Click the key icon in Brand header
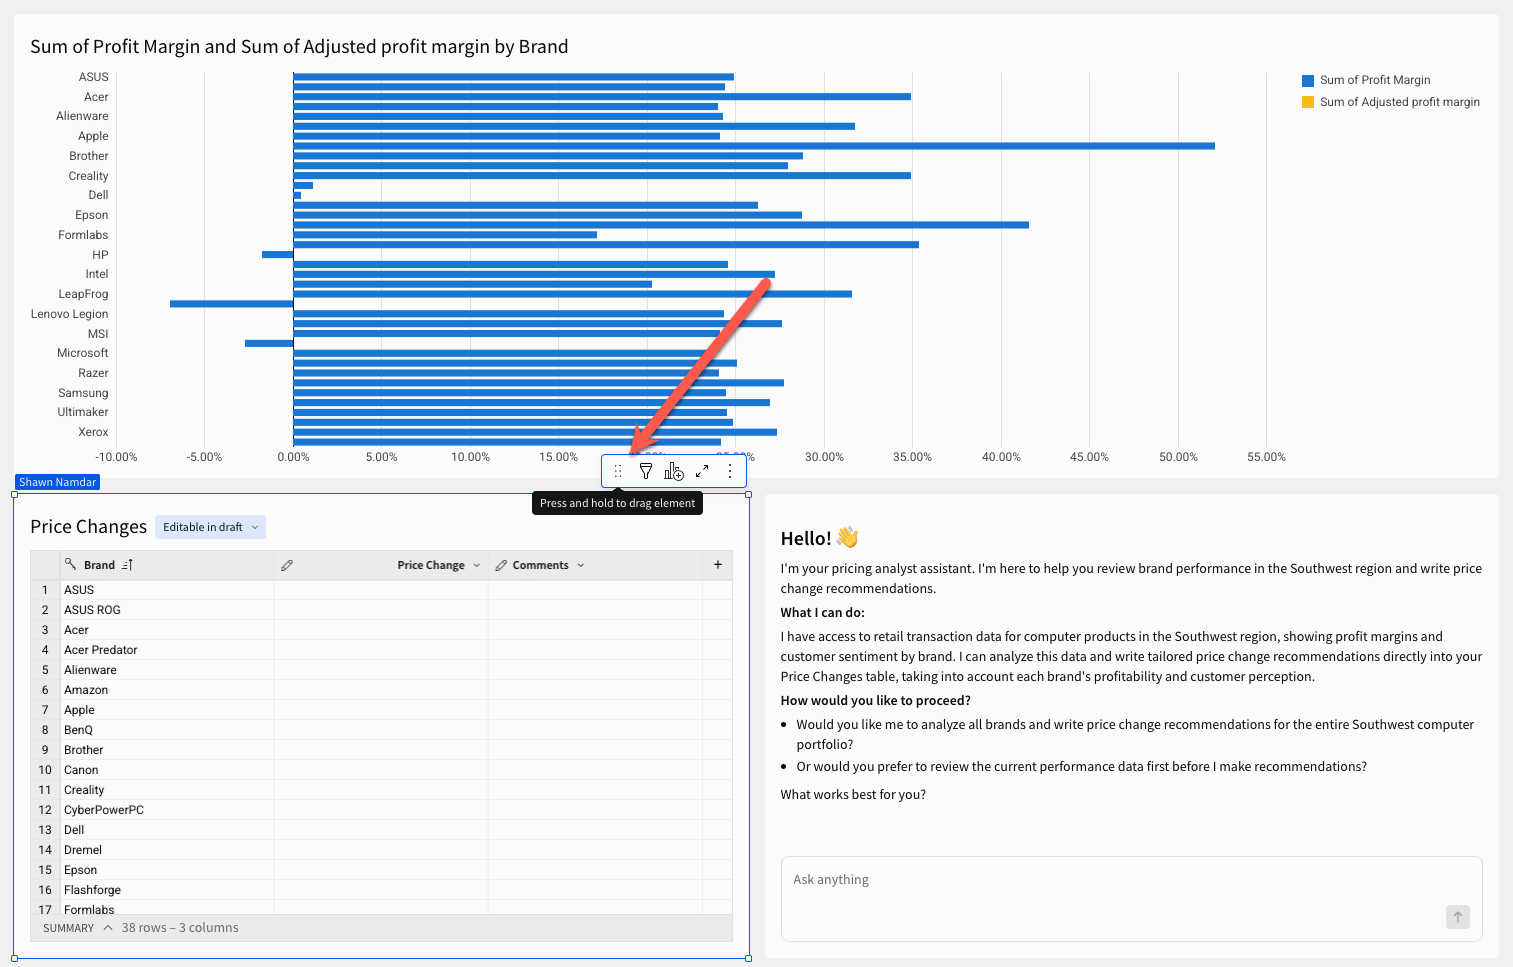The height and width of the screenshot is (967, 1513). 71,565
